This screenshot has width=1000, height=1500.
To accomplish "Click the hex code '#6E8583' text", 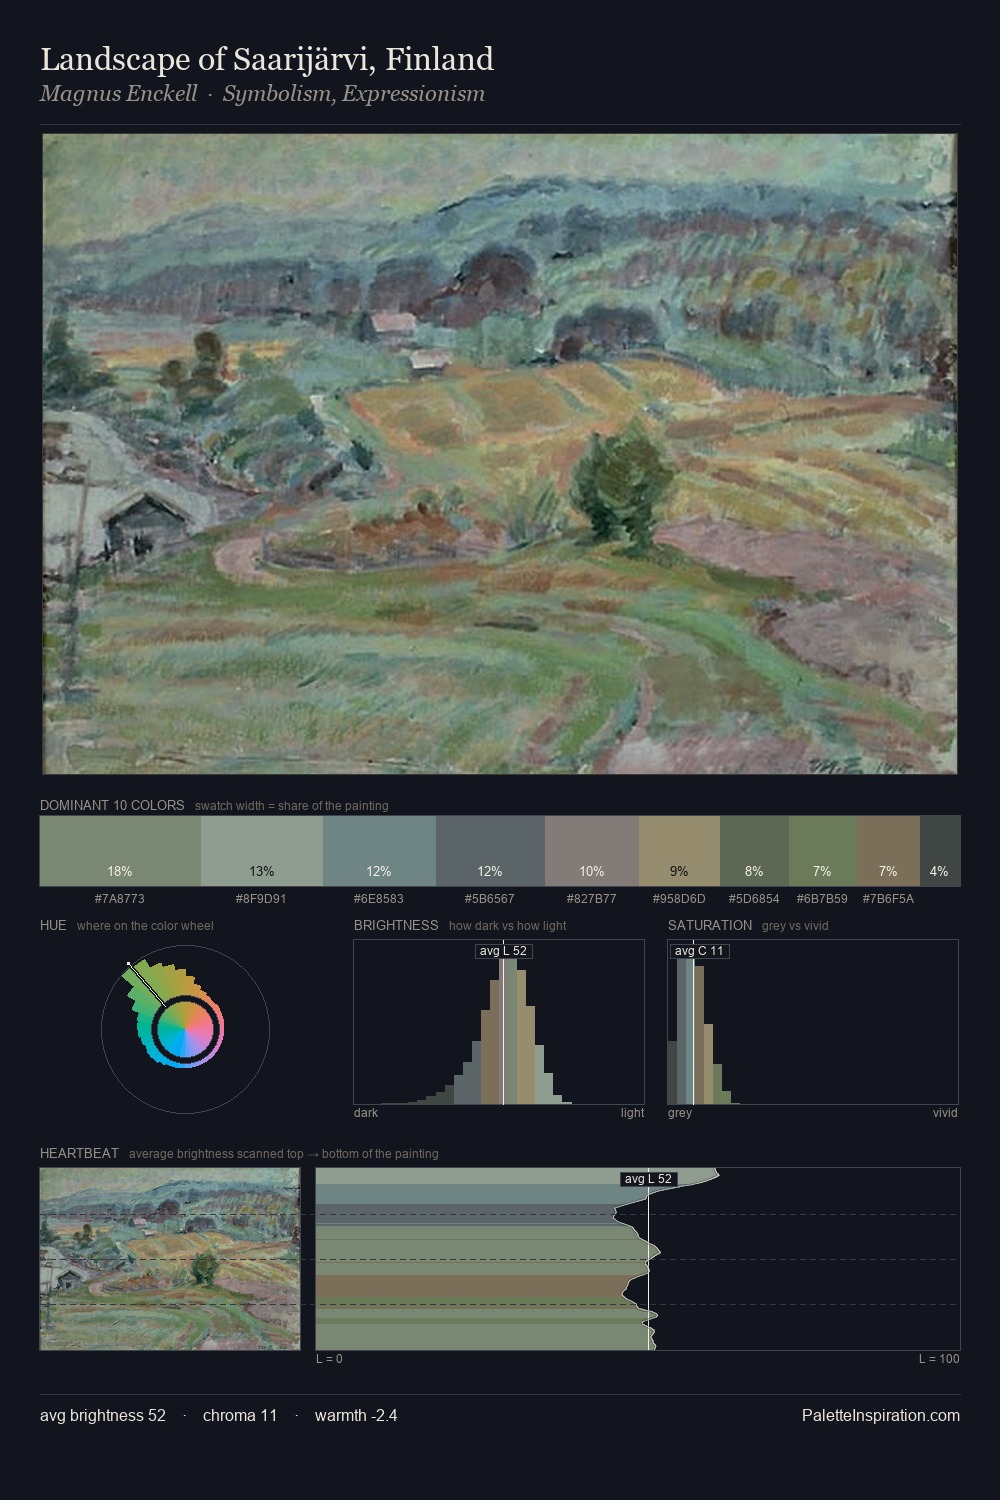I will (x=379, y=898).
